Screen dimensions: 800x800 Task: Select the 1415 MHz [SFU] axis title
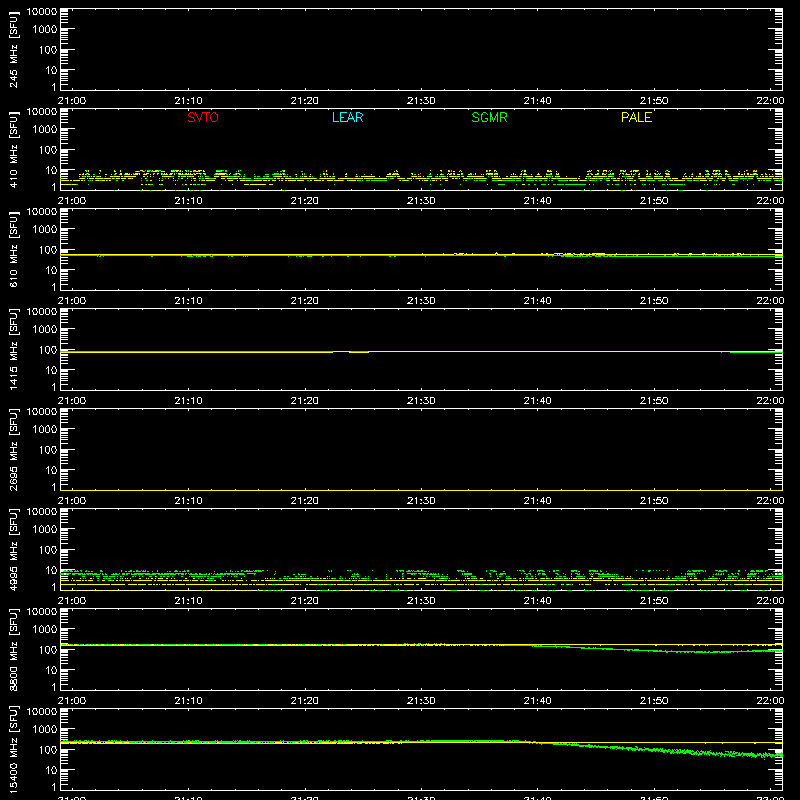(14, 349)
